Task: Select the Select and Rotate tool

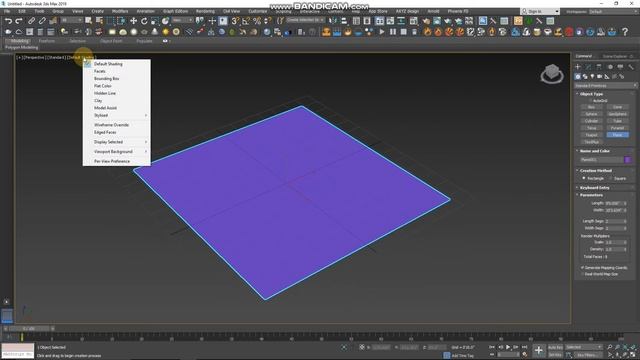Action: click(144, 21)
